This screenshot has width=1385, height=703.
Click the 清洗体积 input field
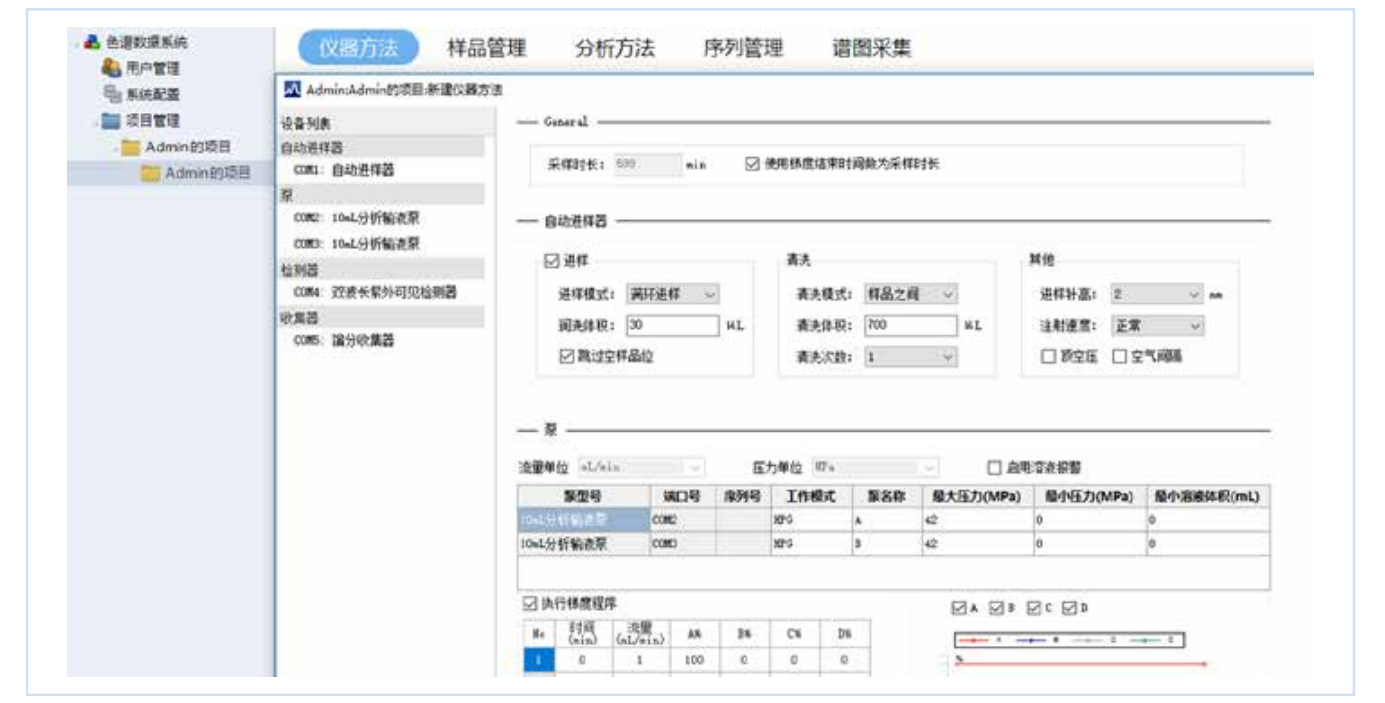click(x=911, y=325)
